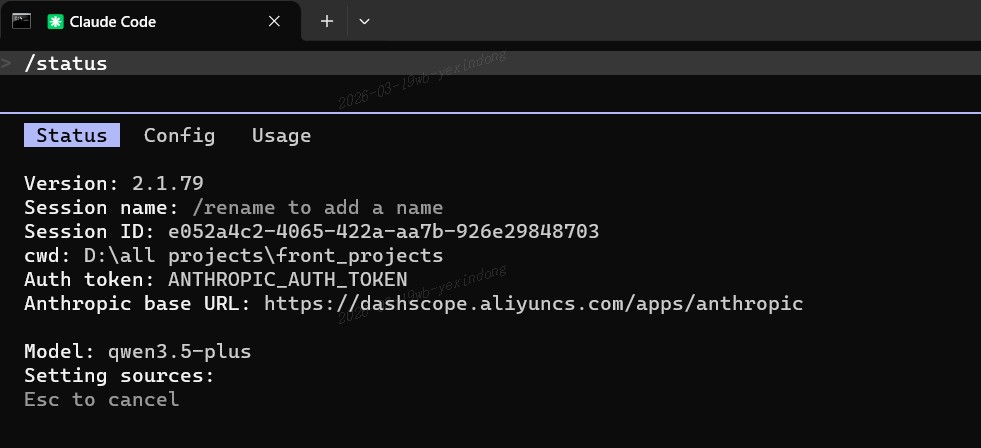Click the green Claude Code tab icon
The height and width of the screenshot is (448, 981).
coord(56,21)
